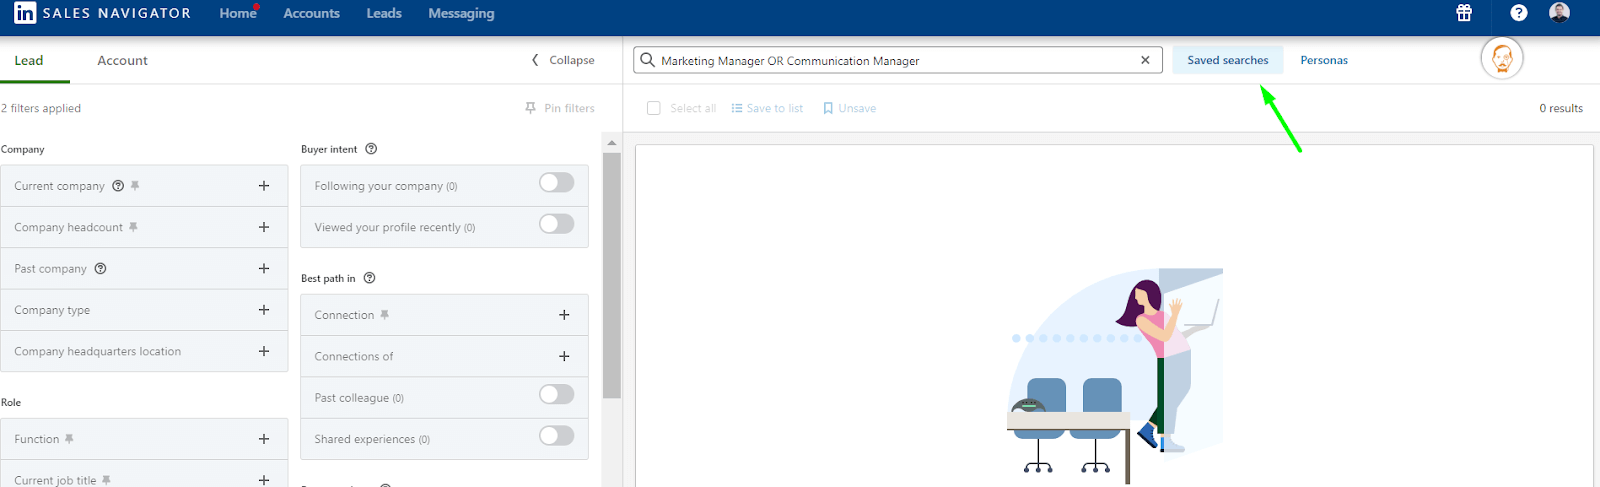
Task: Click the Pin filters pin icon
Action: 531,108
